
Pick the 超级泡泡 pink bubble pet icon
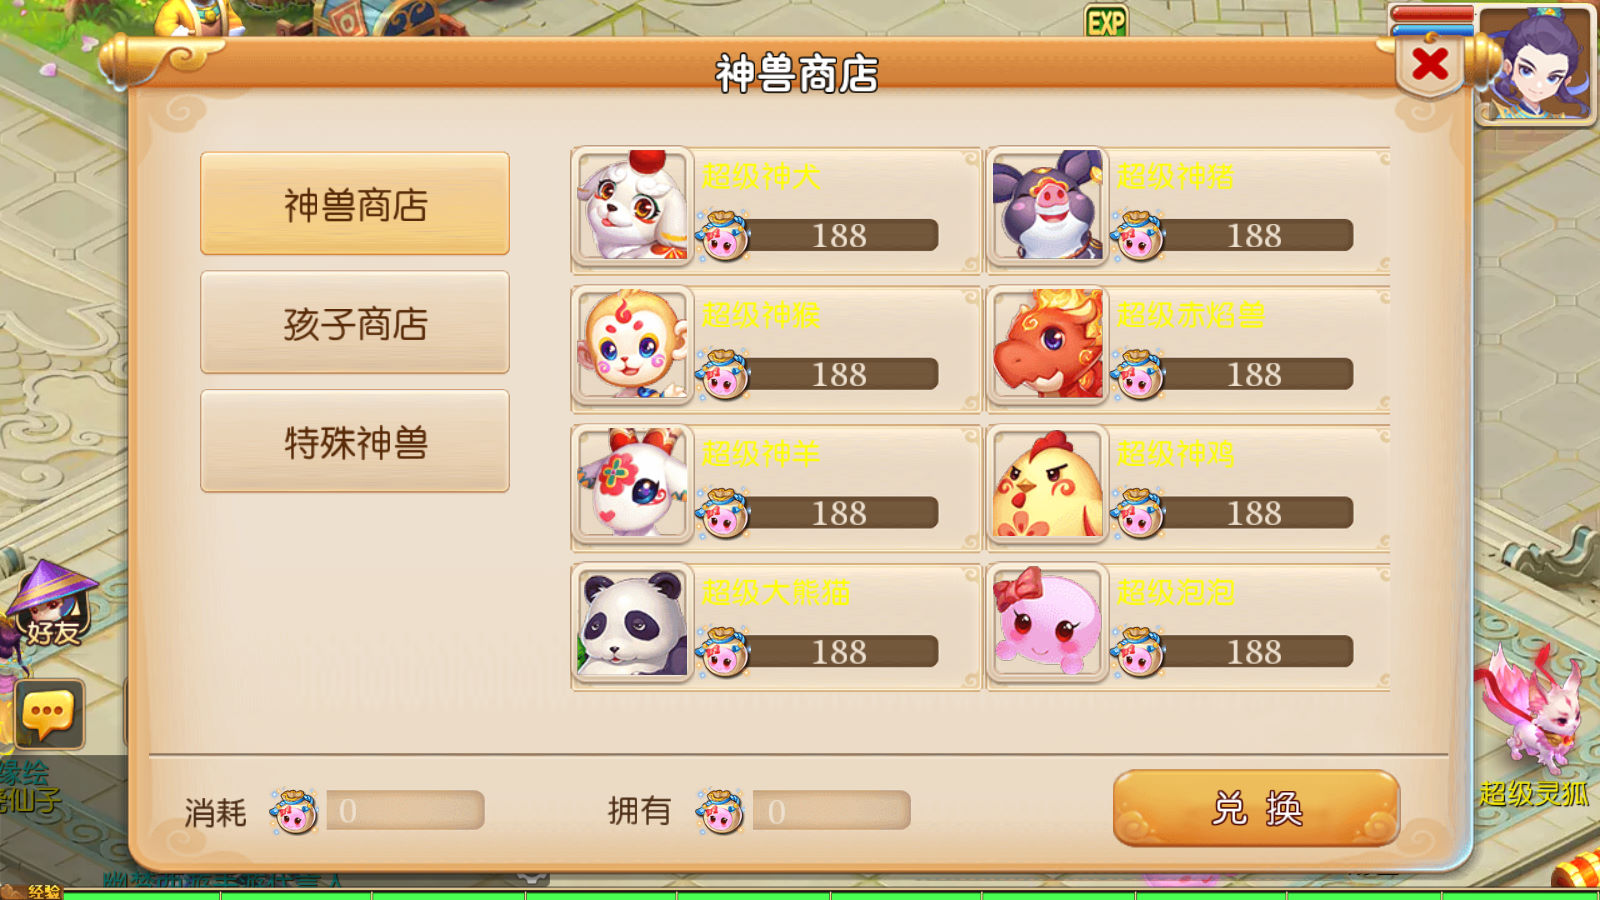1047,622
